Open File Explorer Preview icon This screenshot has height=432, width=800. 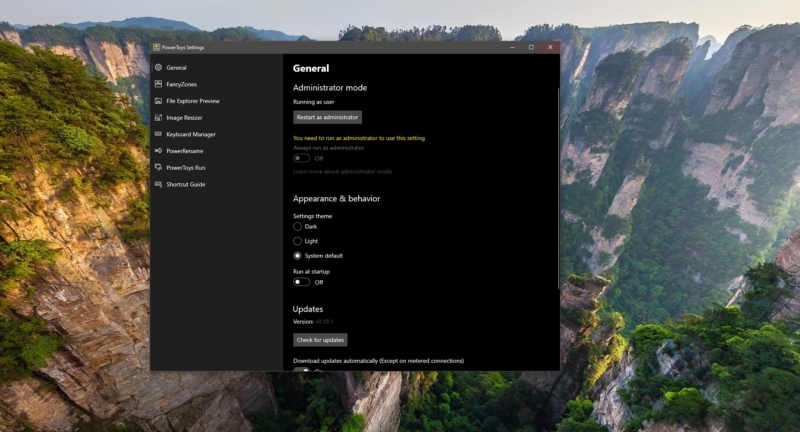[x=158, y=101]
